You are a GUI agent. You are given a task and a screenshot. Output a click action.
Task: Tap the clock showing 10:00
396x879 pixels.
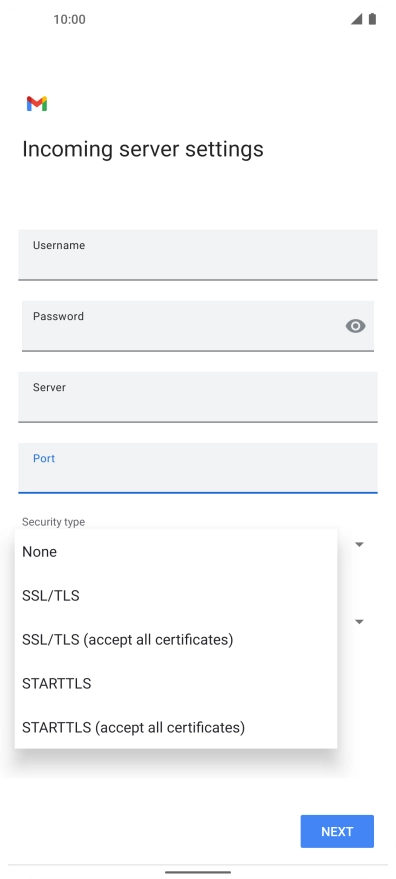[x=70, y=20]
